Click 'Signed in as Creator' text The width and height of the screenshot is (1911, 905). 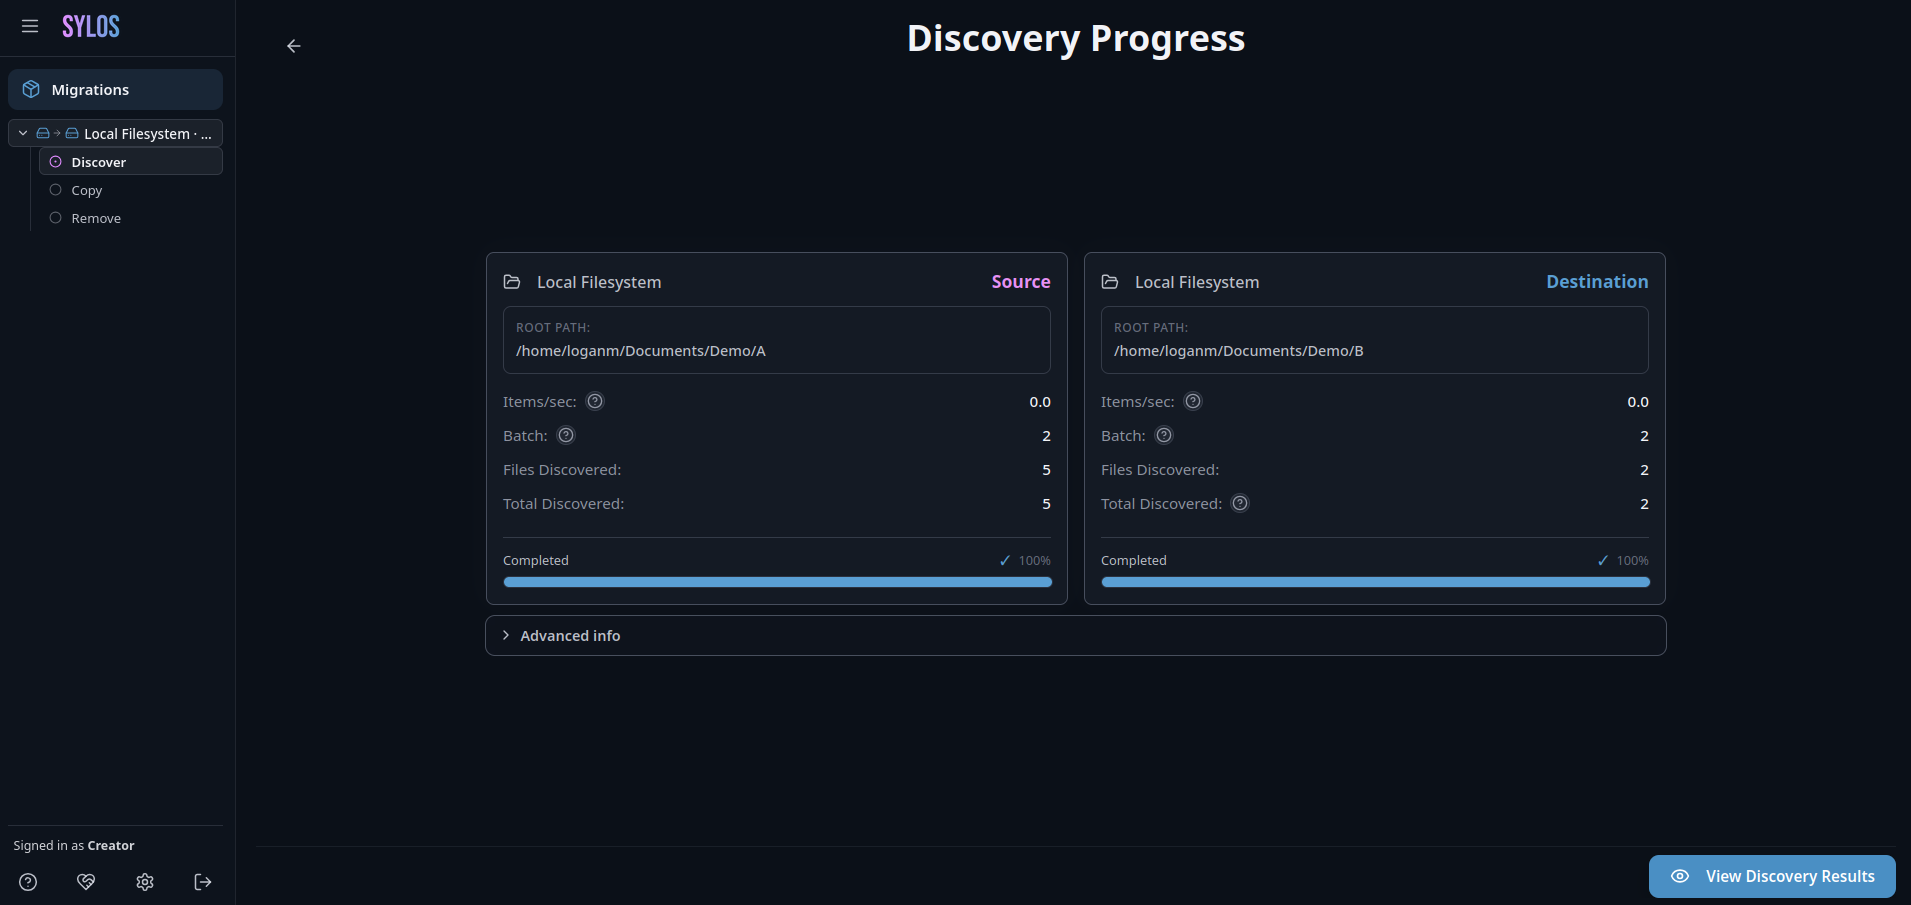point(74,846)
